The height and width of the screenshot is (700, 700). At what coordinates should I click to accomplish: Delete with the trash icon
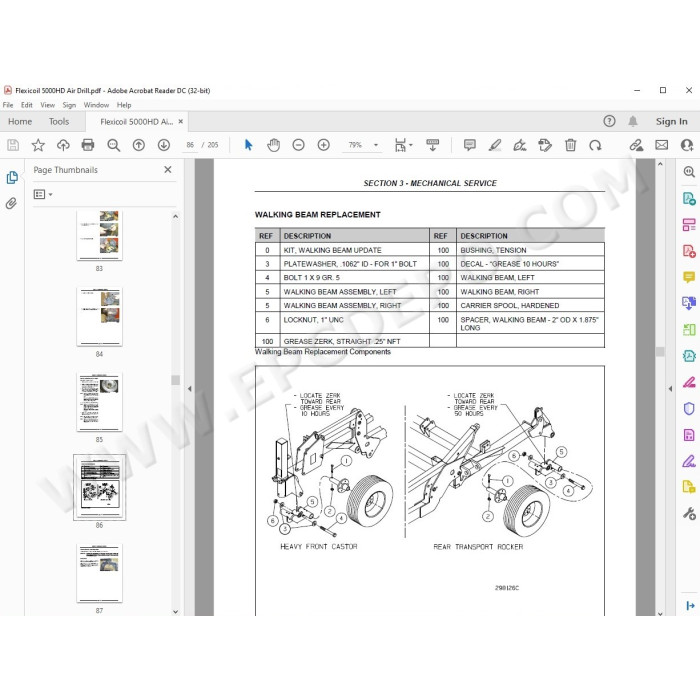tap(570, 145)
